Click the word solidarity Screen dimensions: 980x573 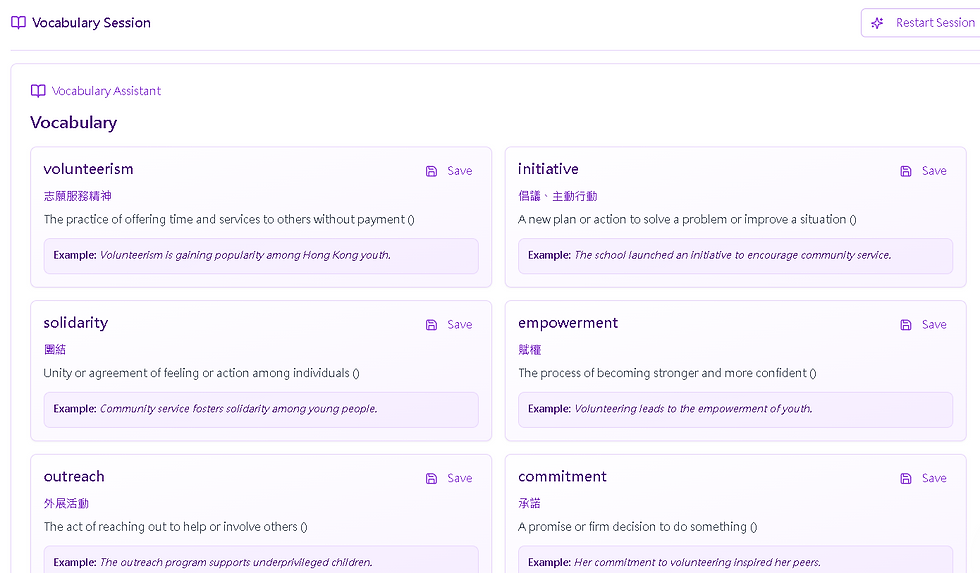(x=76, y=323)
